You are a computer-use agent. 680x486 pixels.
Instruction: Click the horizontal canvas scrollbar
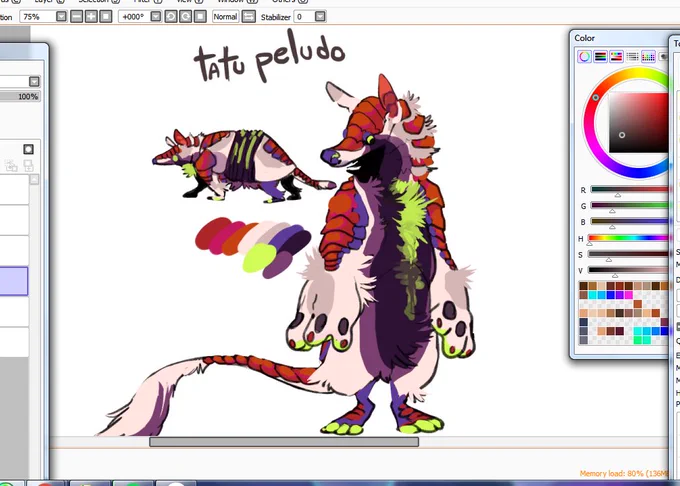284,442
